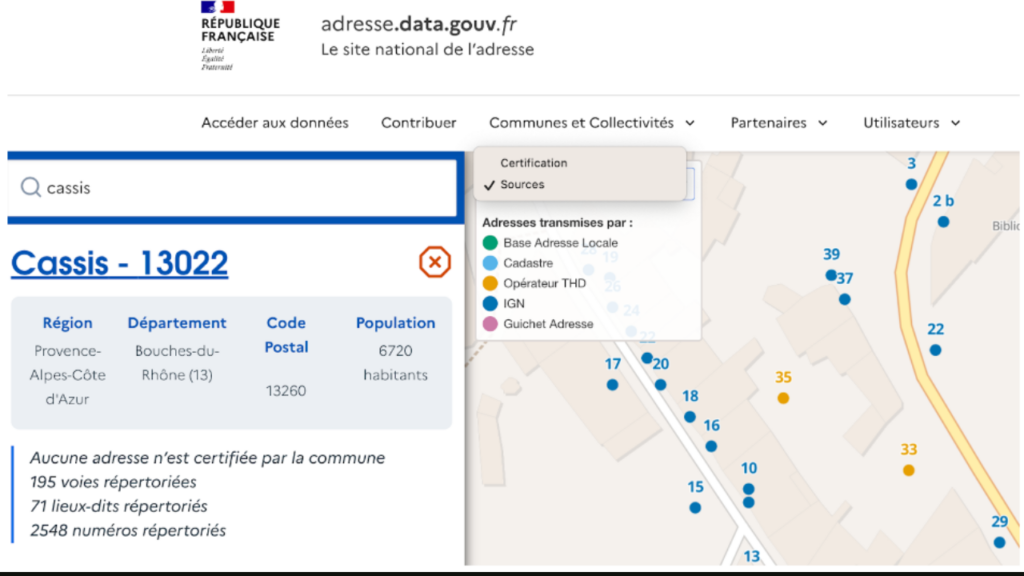Select orange address point 33
This screenshot has width=1024, height=576.
(908, 470)
